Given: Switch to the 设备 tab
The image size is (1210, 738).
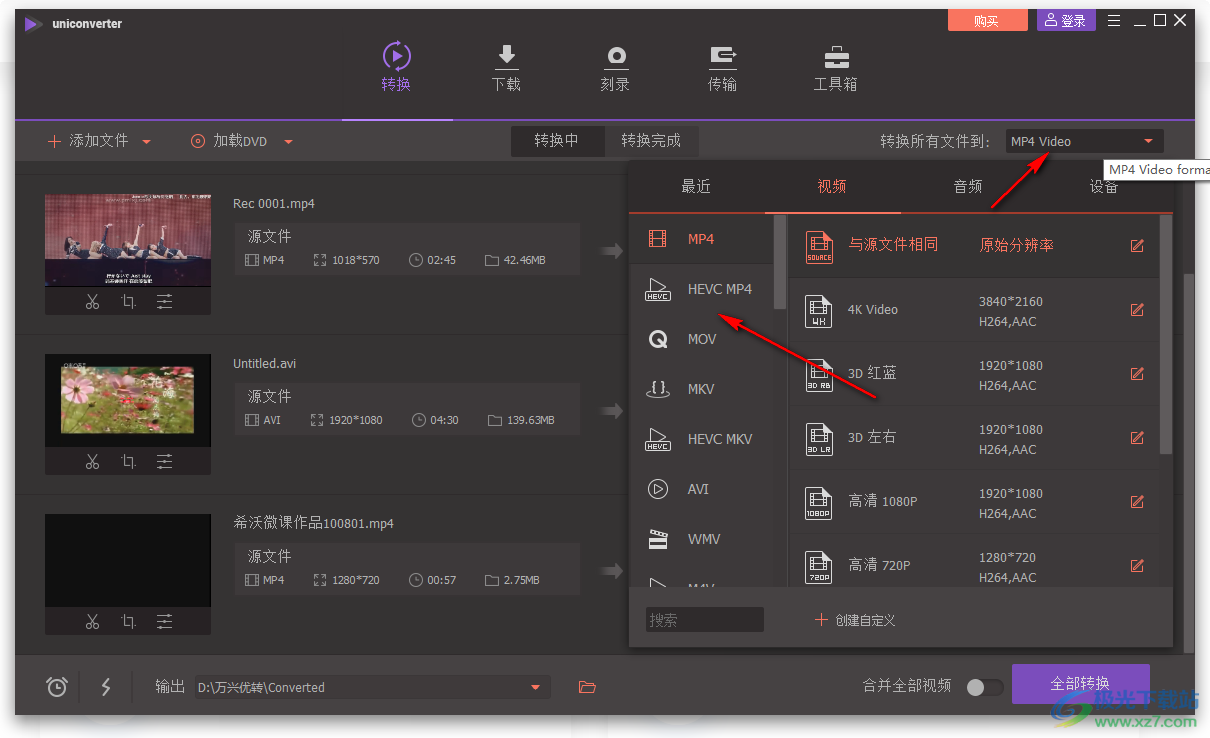Looking at the screenshot, I should pos(1104,186).
